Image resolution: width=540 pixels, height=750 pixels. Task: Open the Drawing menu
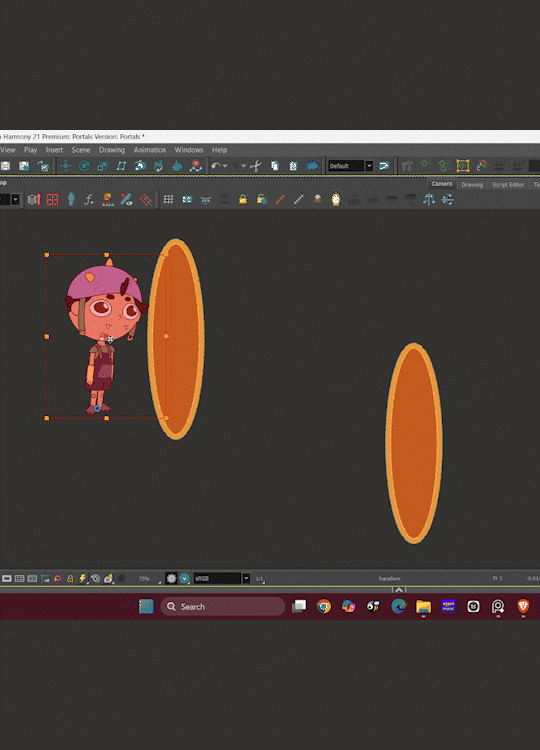point(112,150)
